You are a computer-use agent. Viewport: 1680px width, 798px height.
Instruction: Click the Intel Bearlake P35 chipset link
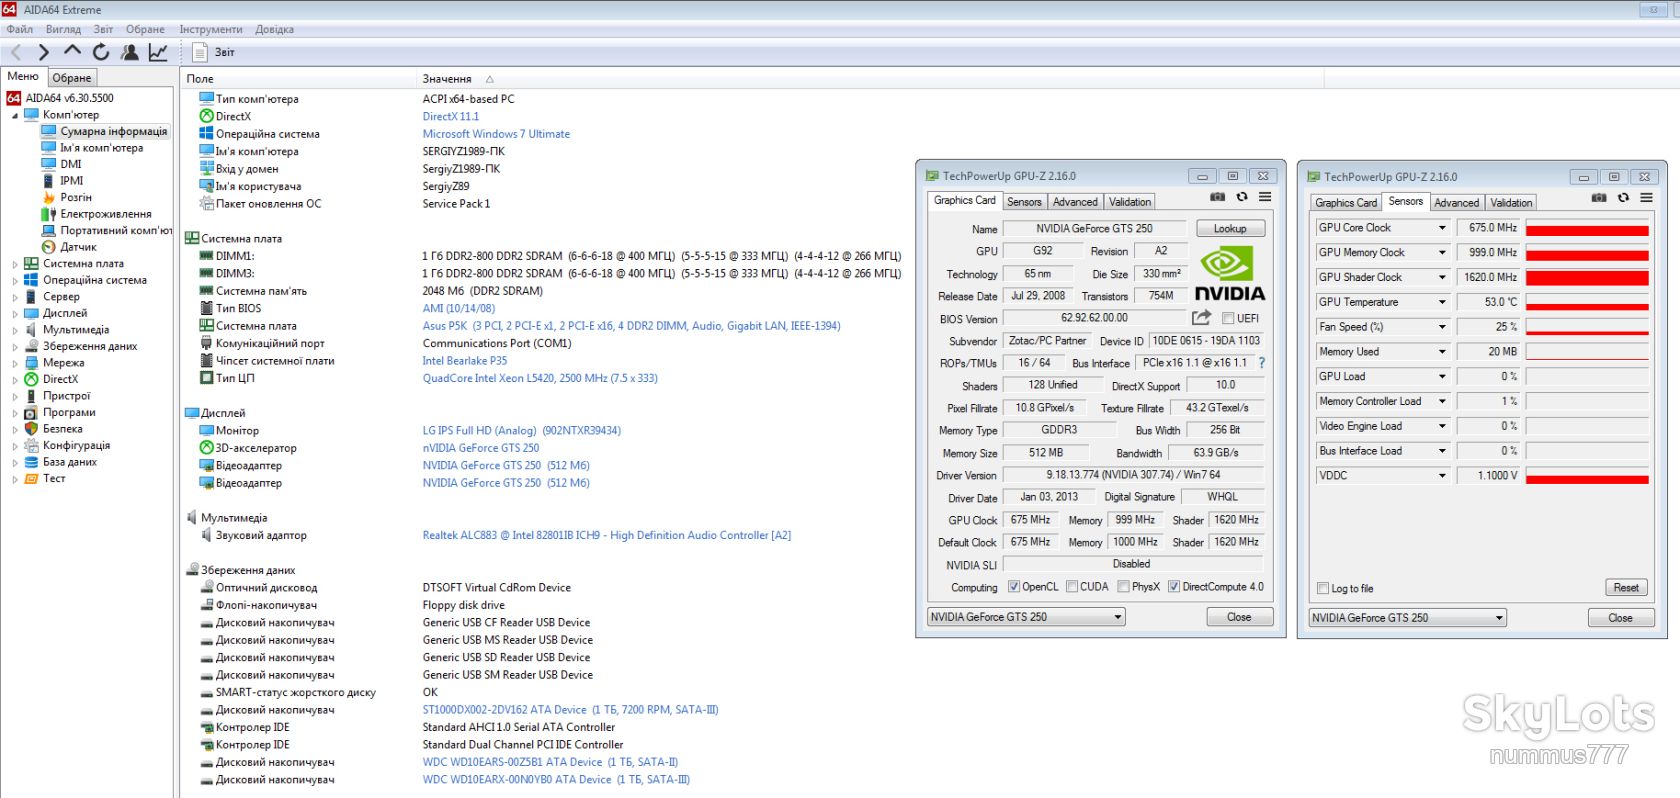464,361
